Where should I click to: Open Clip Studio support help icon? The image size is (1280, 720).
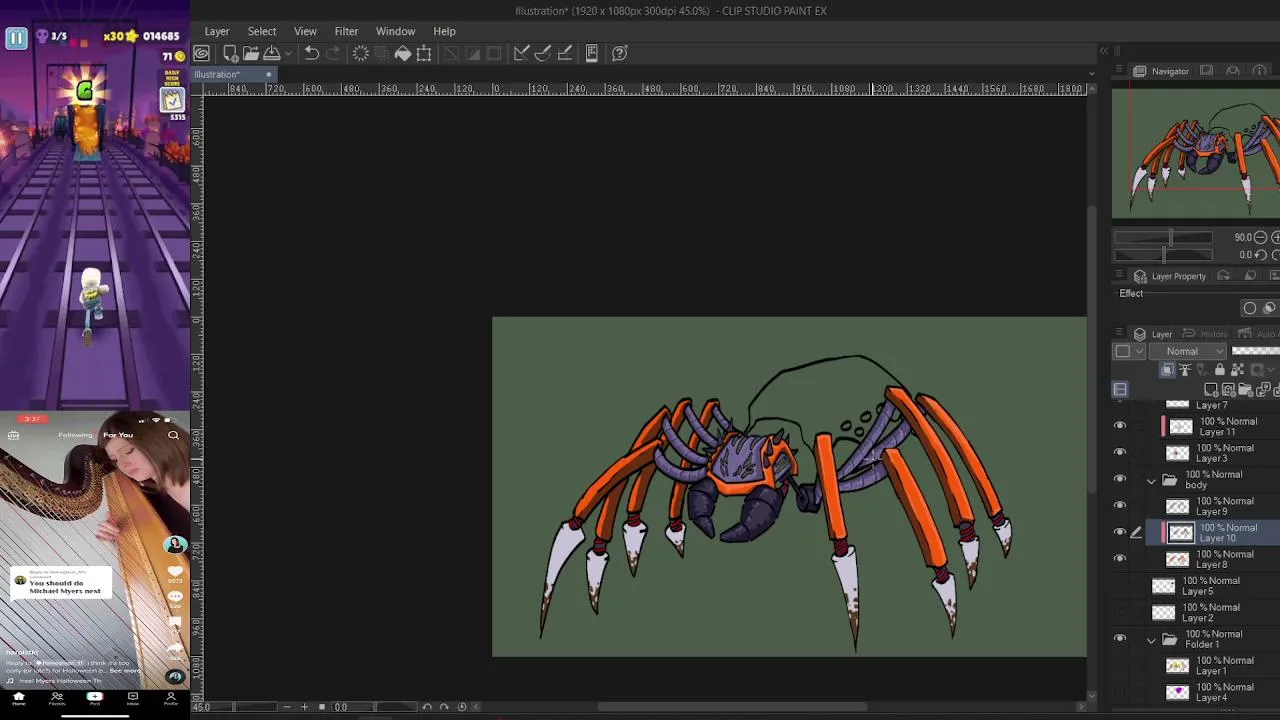619,53
